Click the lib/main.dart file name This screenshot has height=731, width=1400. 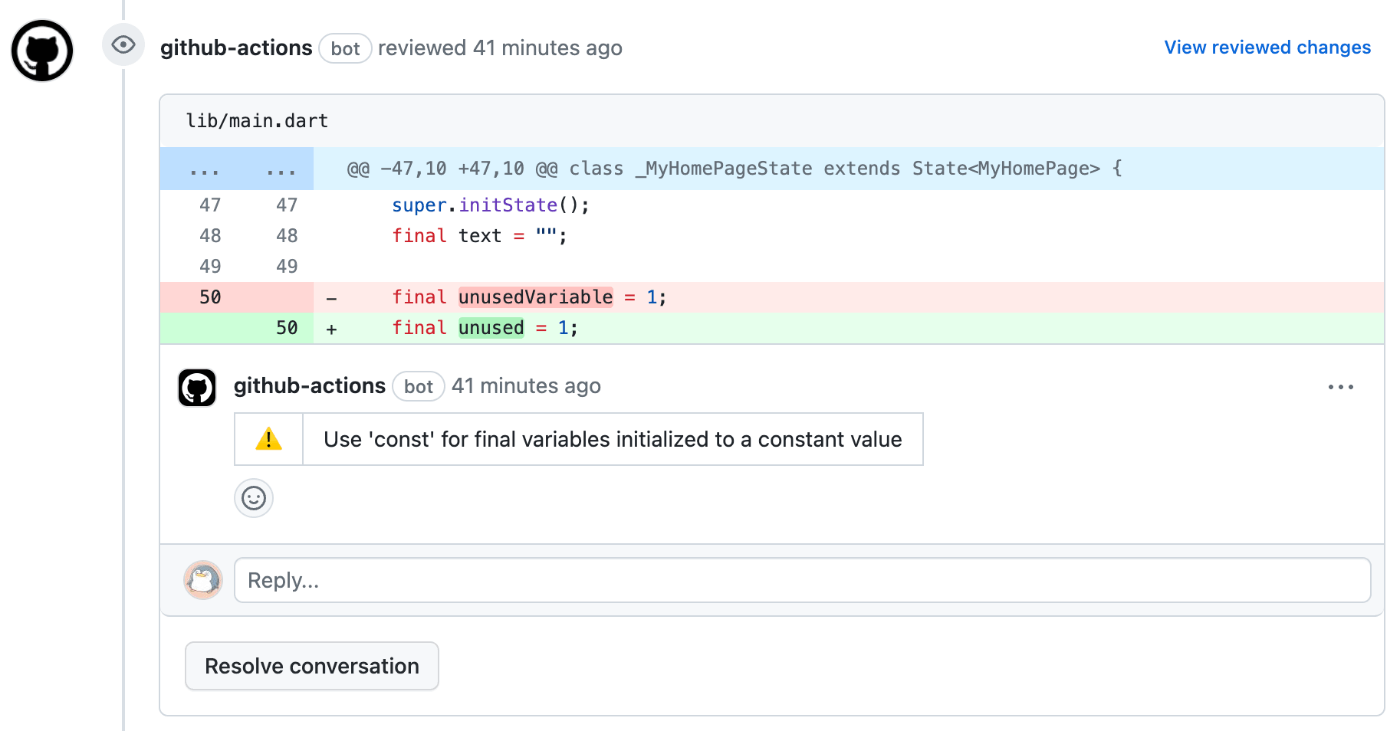257,121
